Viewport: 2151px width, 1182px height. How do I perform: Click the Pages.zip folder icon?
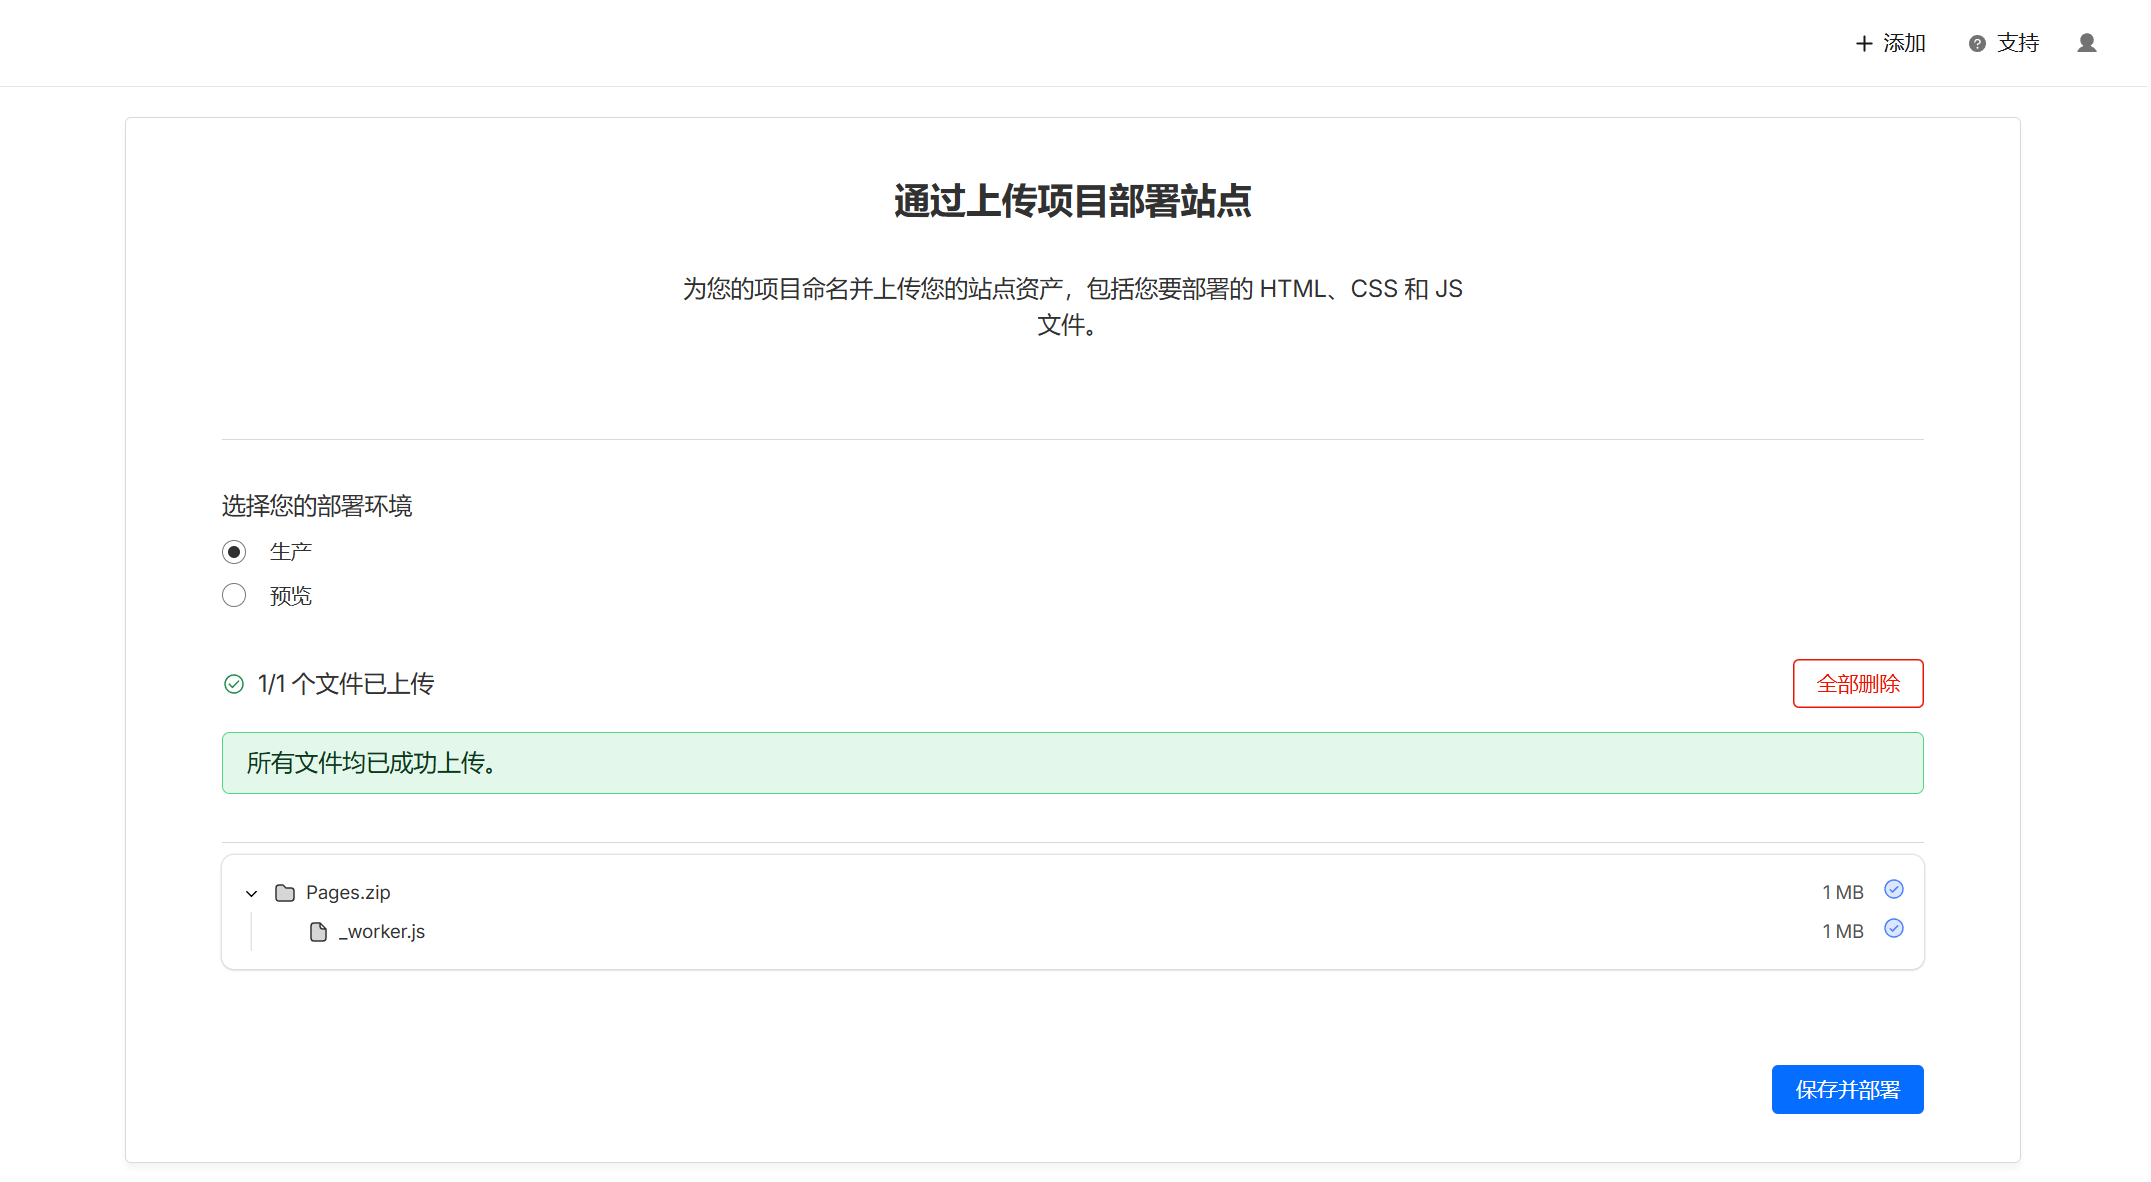click(x=285, y=892)
